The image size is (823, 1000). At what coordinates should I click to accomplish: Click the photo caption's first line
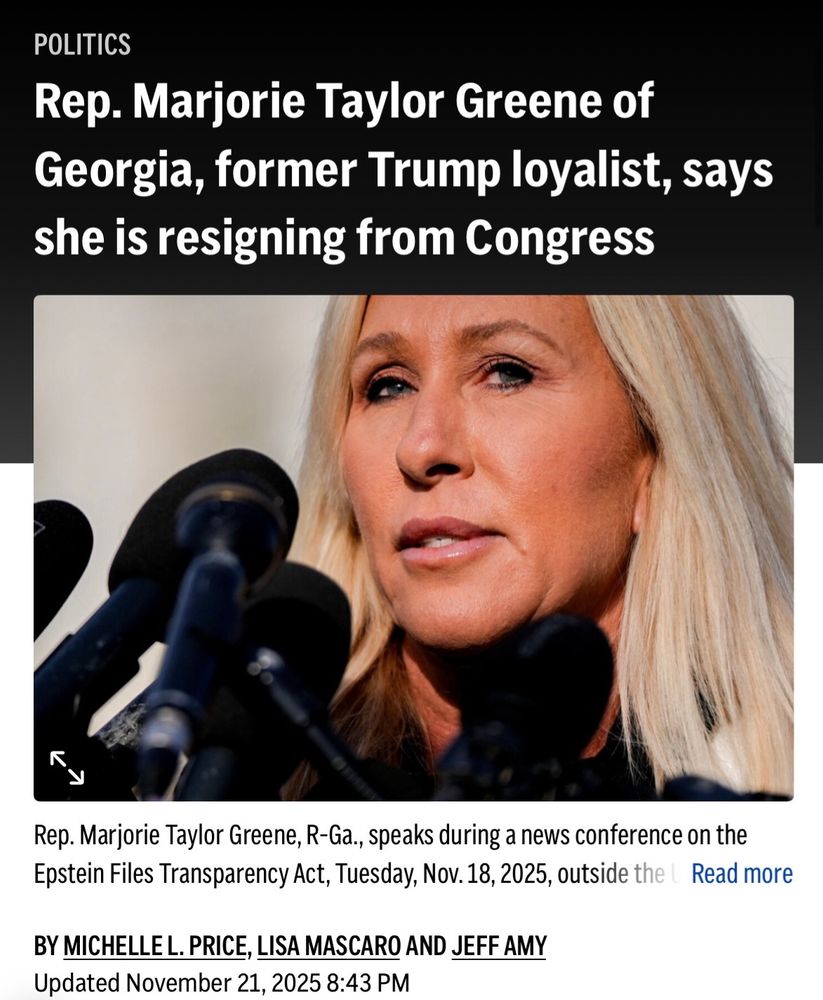pyautogui.click(x=390, y=835)
